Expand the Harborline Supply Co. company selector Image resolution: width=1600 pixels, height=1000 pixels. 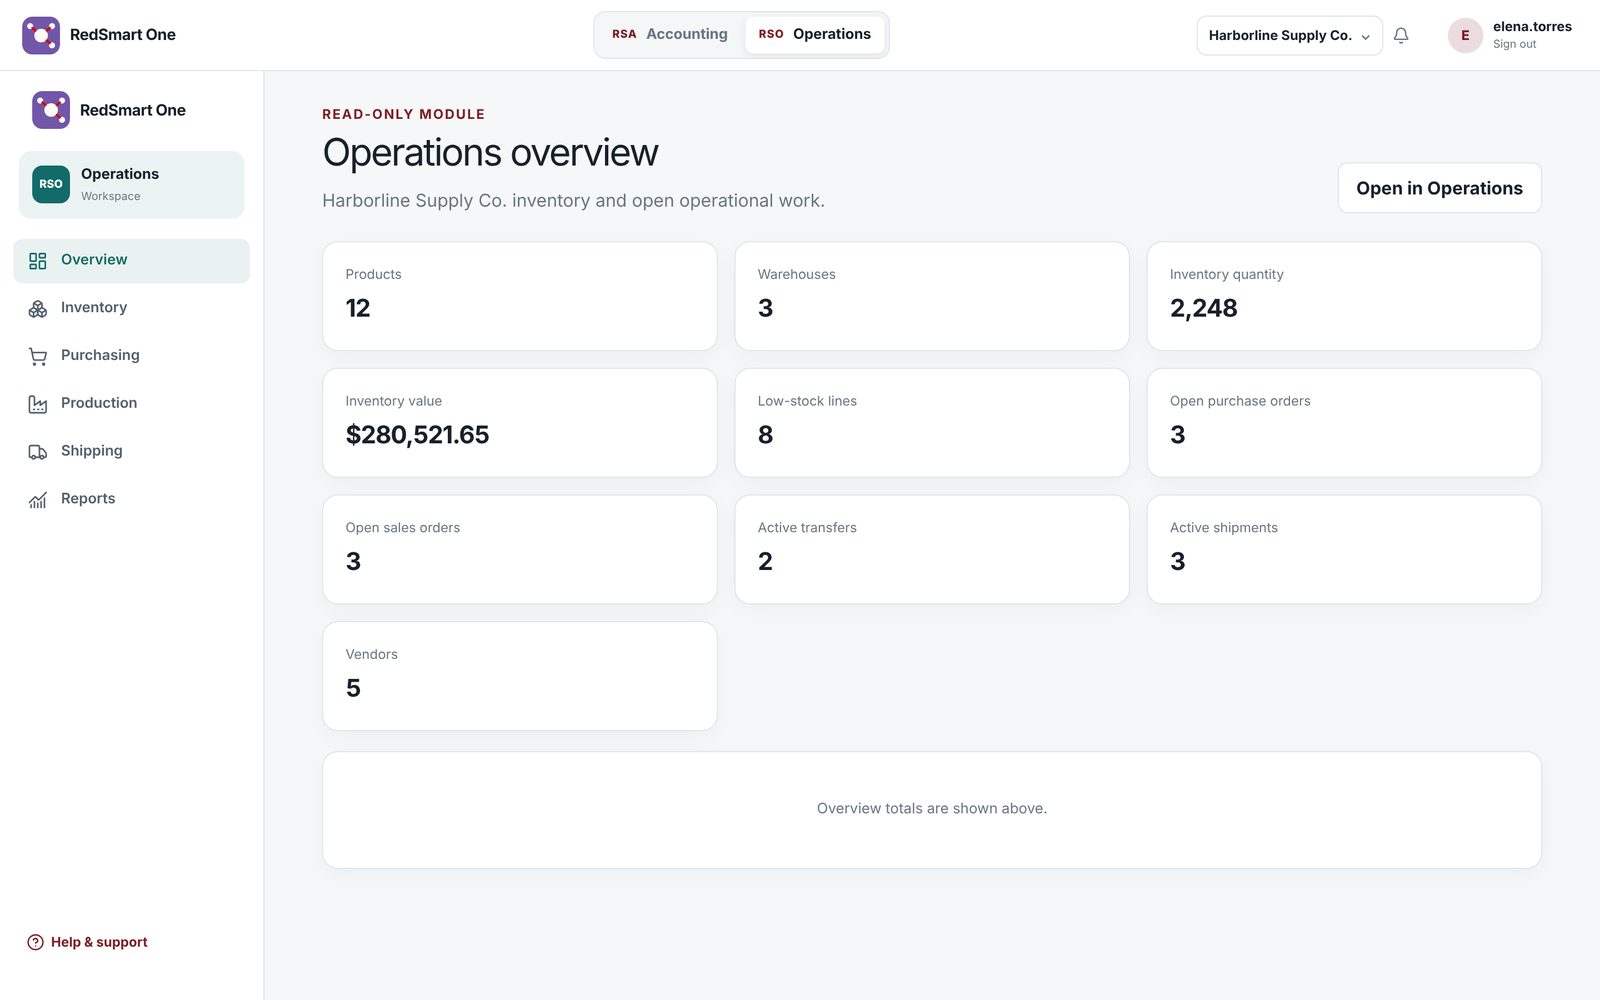tap(1289, 35)
